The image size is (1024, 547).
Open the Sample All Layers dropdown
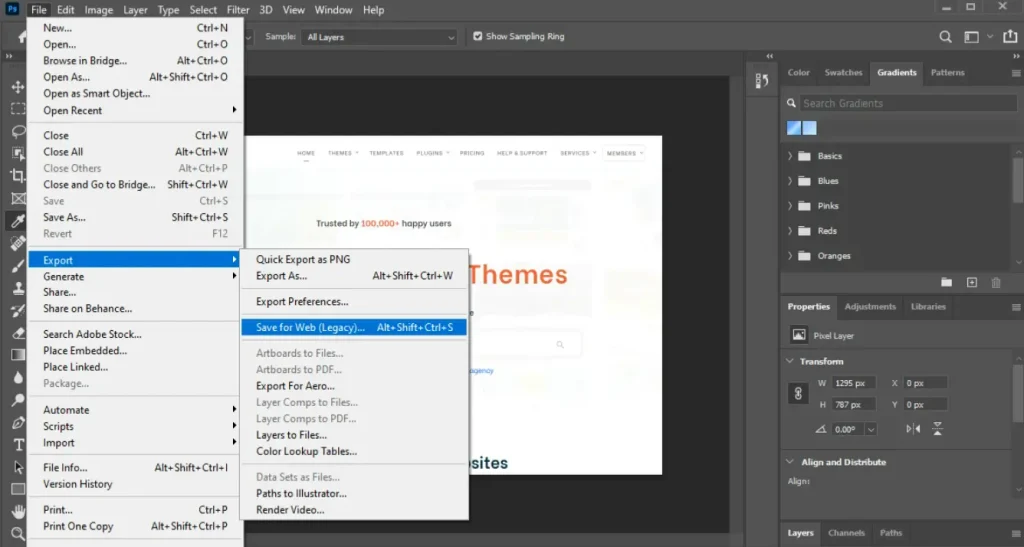380,37
